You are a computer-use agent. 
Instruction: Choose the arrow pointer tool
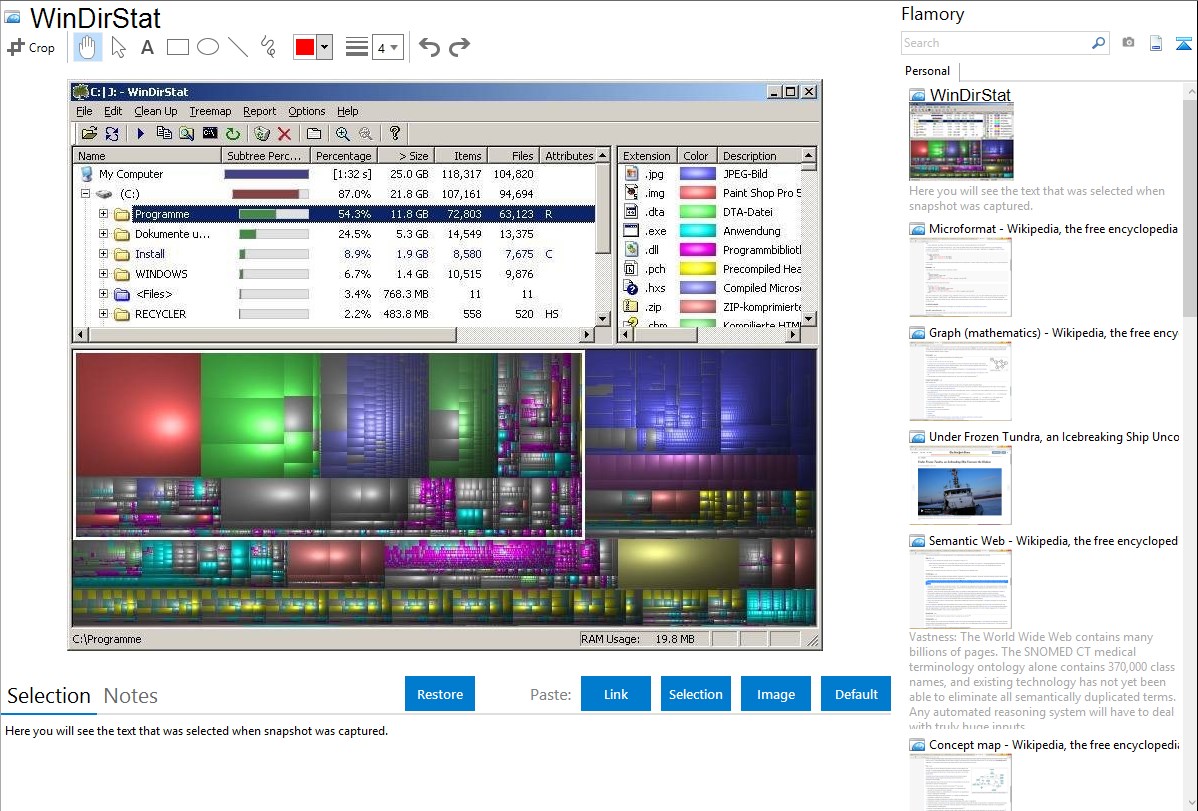[118, 47]
